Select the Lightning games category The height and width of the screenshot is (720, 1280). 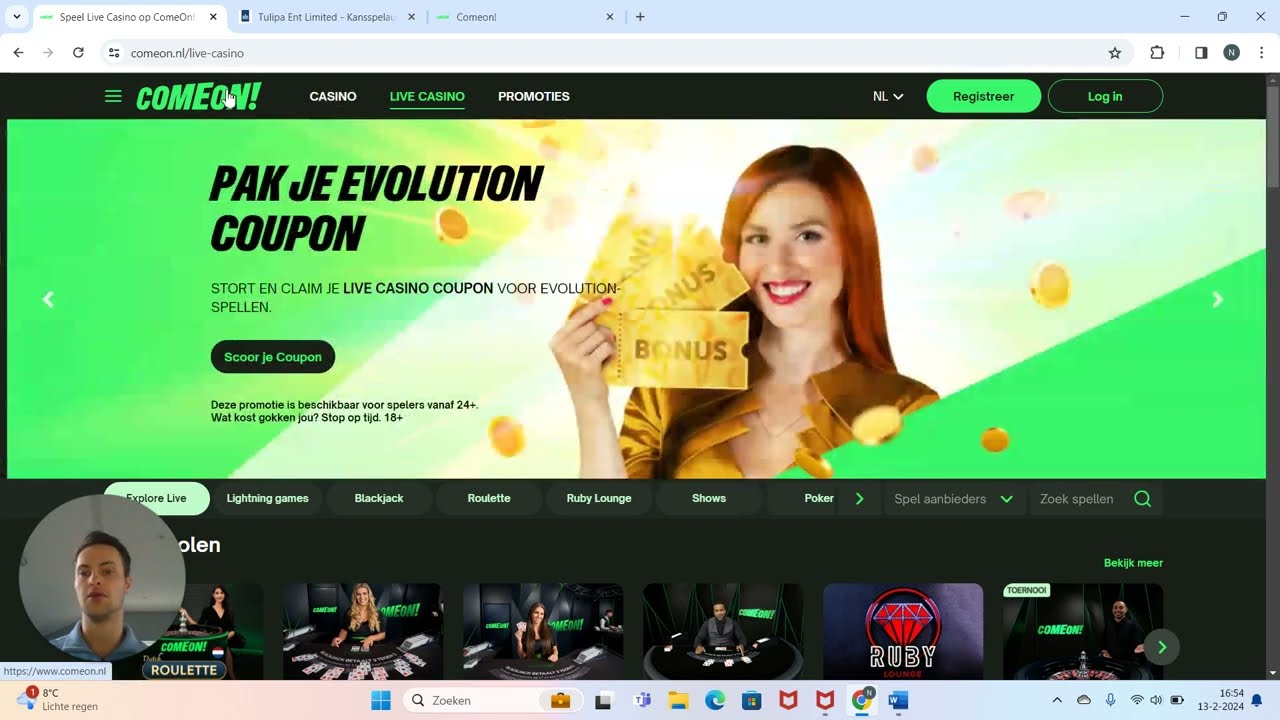267,498
